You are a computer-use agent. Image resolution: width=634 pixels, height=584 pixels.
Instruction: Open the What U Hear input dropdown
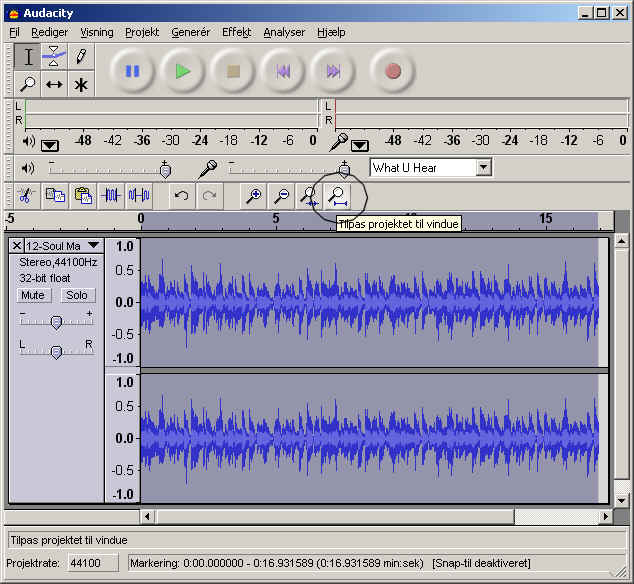pyautogui.click(x=484, y=168)
